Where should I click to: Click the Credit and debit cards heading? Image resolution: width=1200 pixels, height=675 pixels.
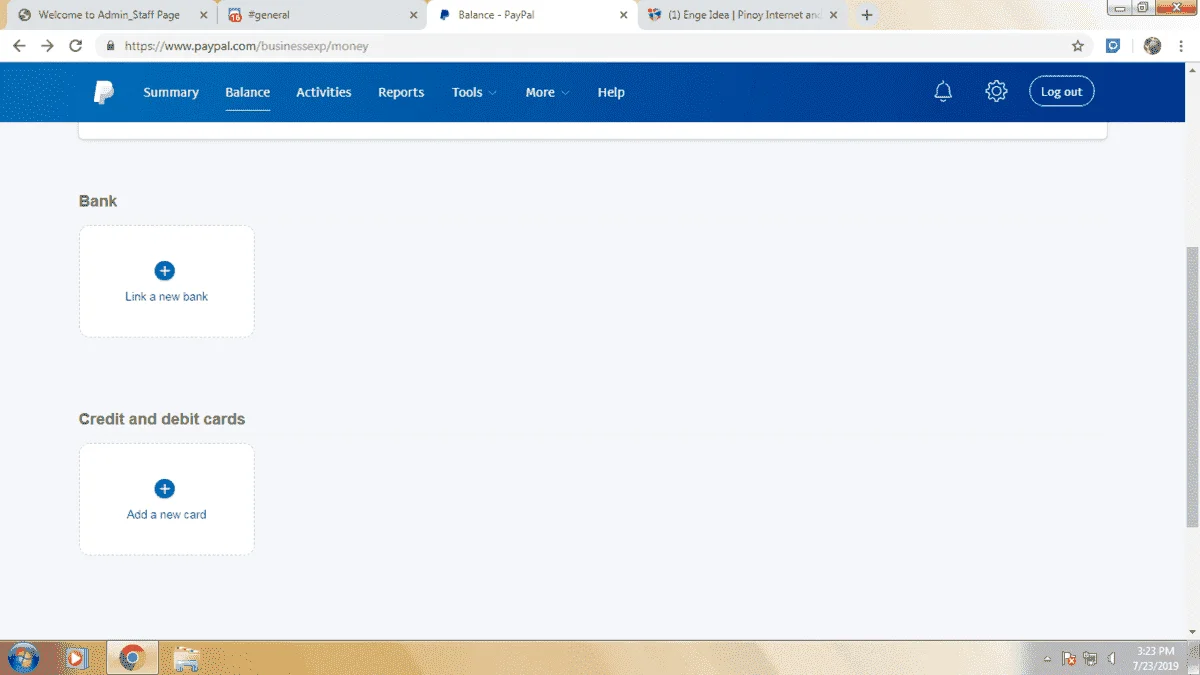click(162, 419)
